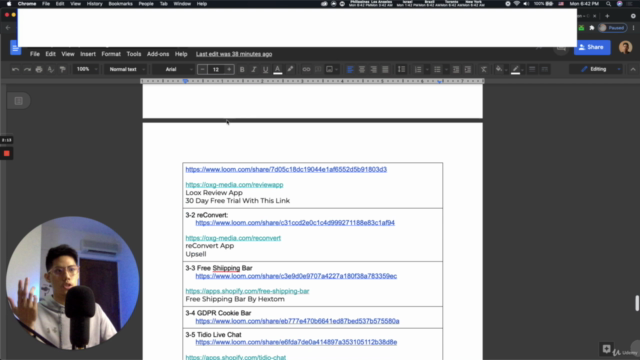The image size is (640, 360).
Task: Clear formatting from selection
Action: pyautogui.click(x=484, y=69)
